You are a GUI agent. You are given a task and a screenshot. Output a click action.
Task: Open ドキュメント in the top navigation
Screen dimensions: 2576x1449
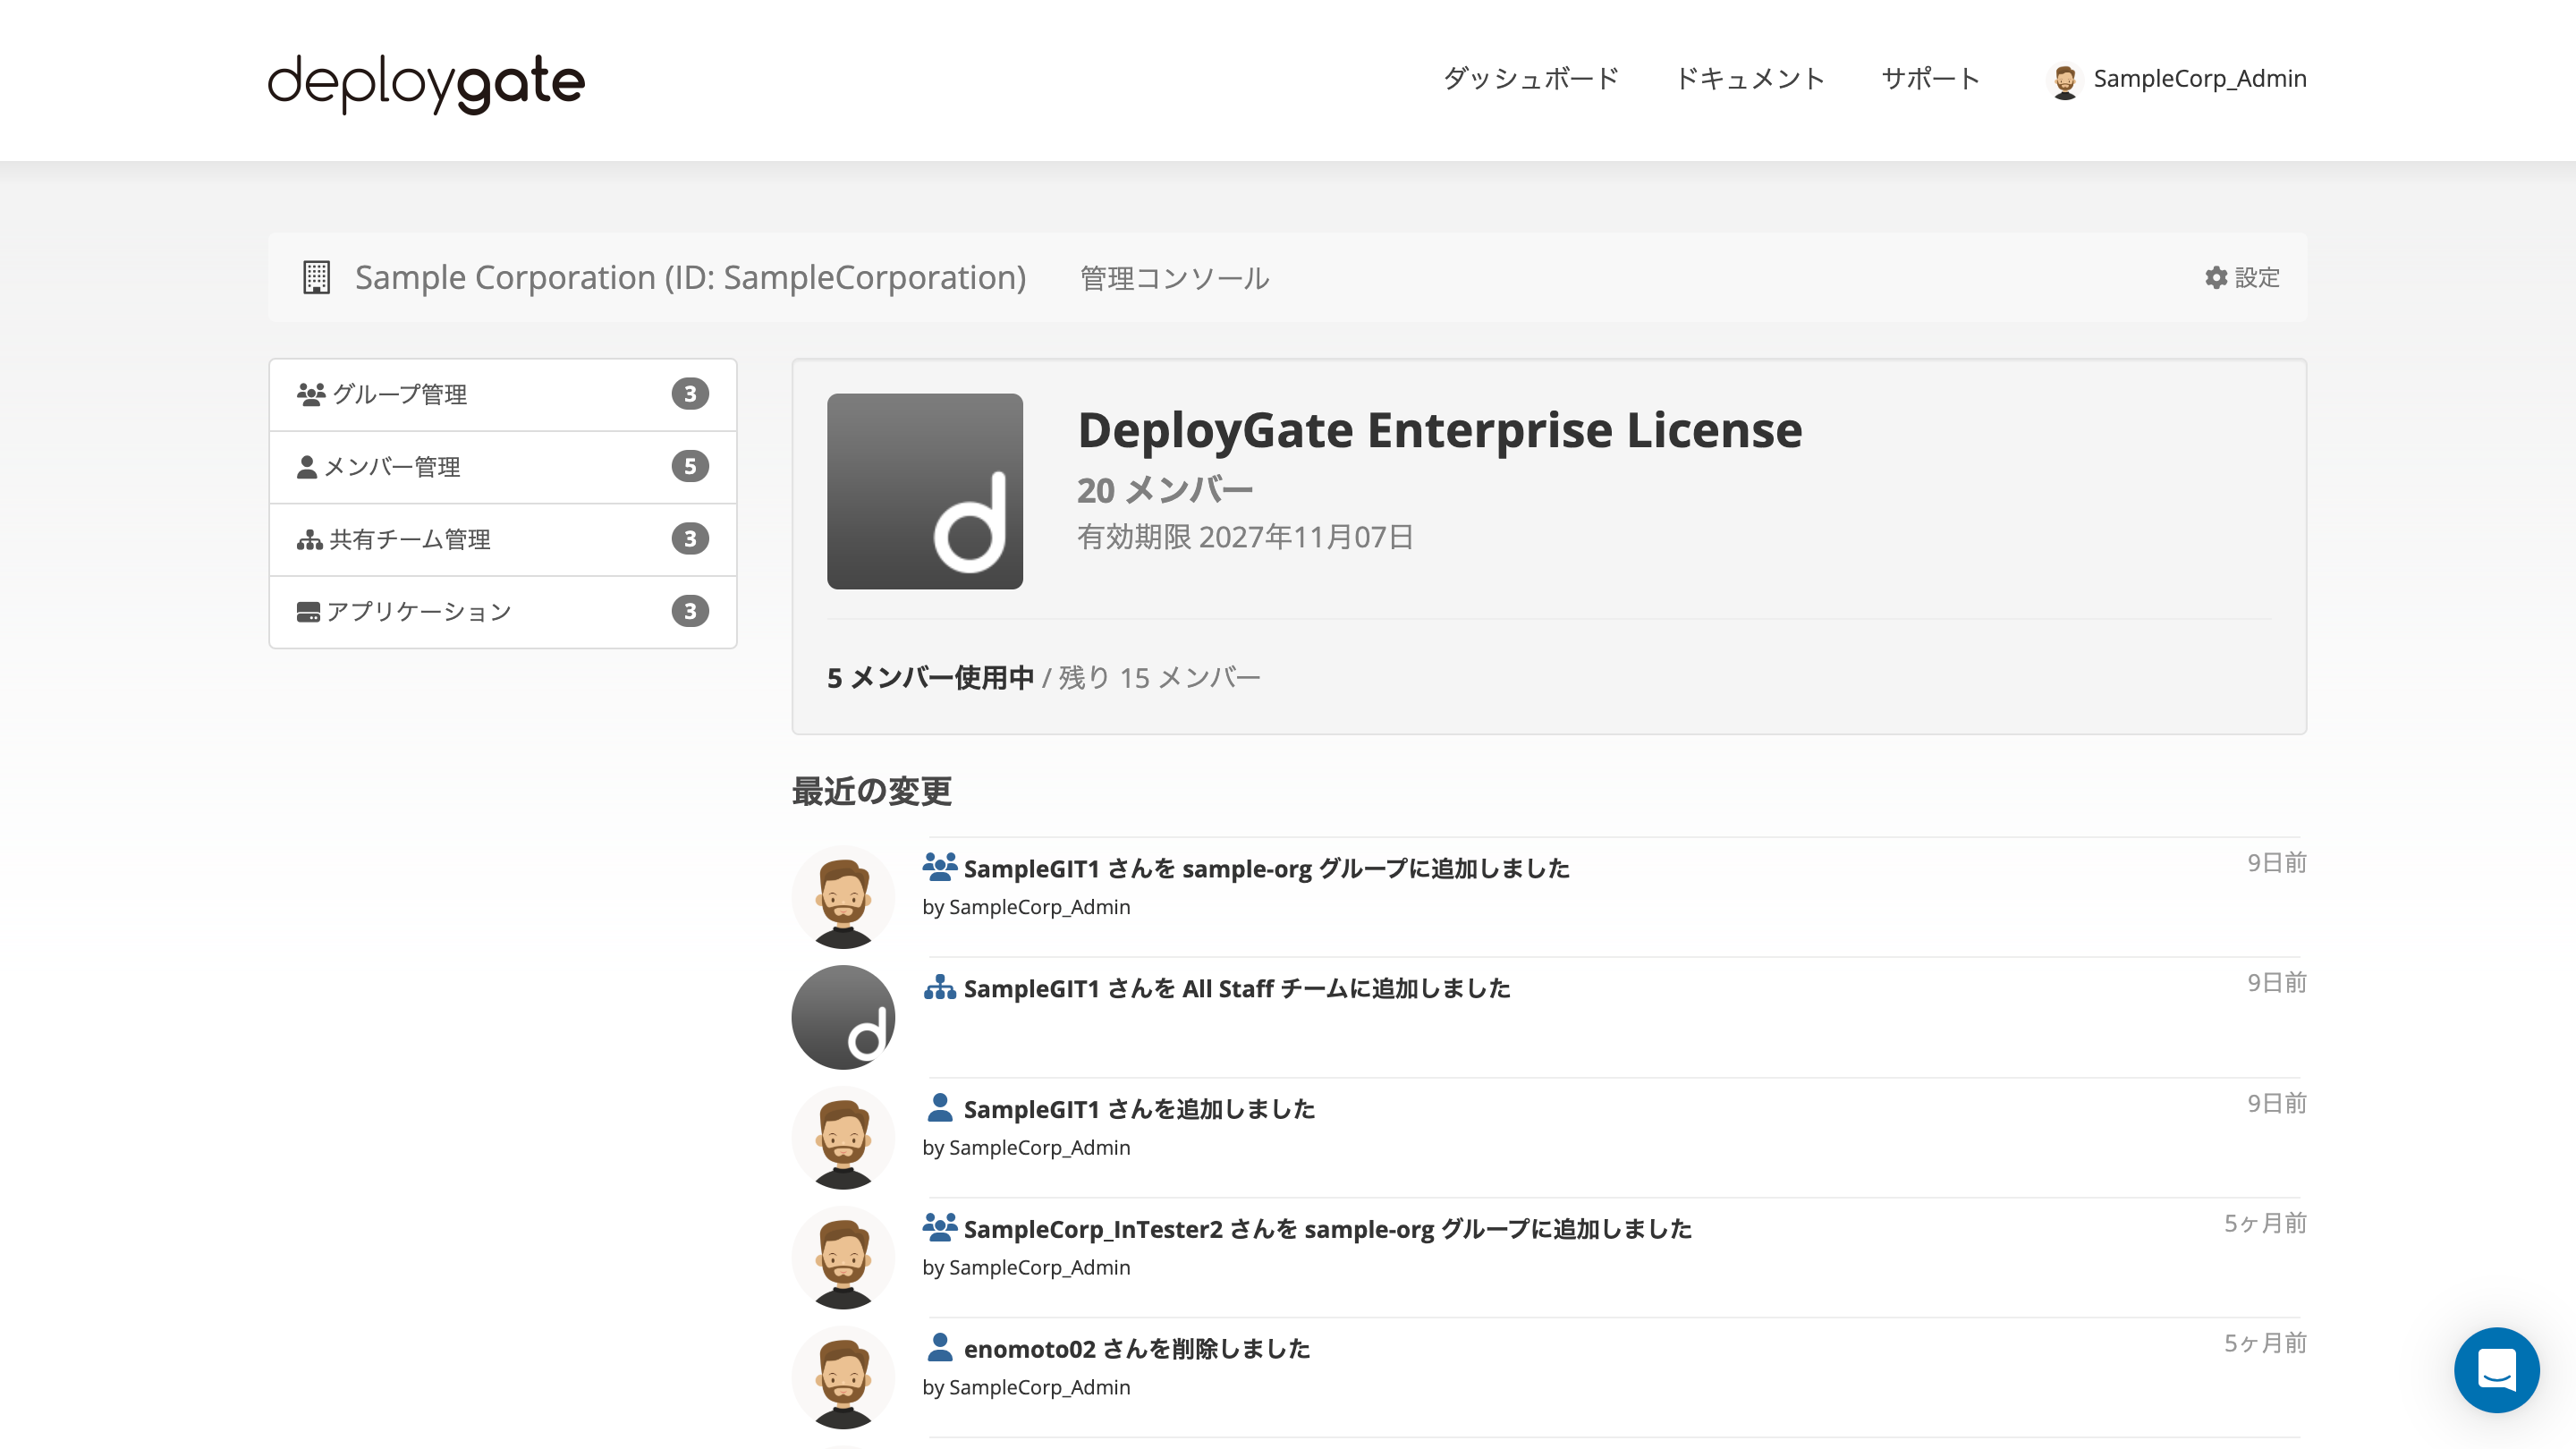pyautogui.click(x=1750, y=78)
